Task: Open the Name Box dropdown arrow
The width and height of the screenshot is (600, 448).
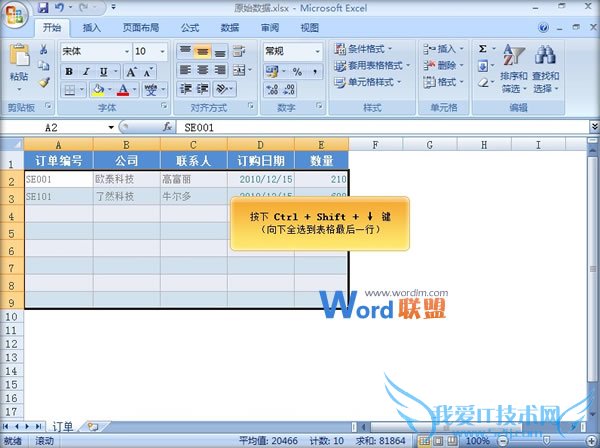Action: 111,127
